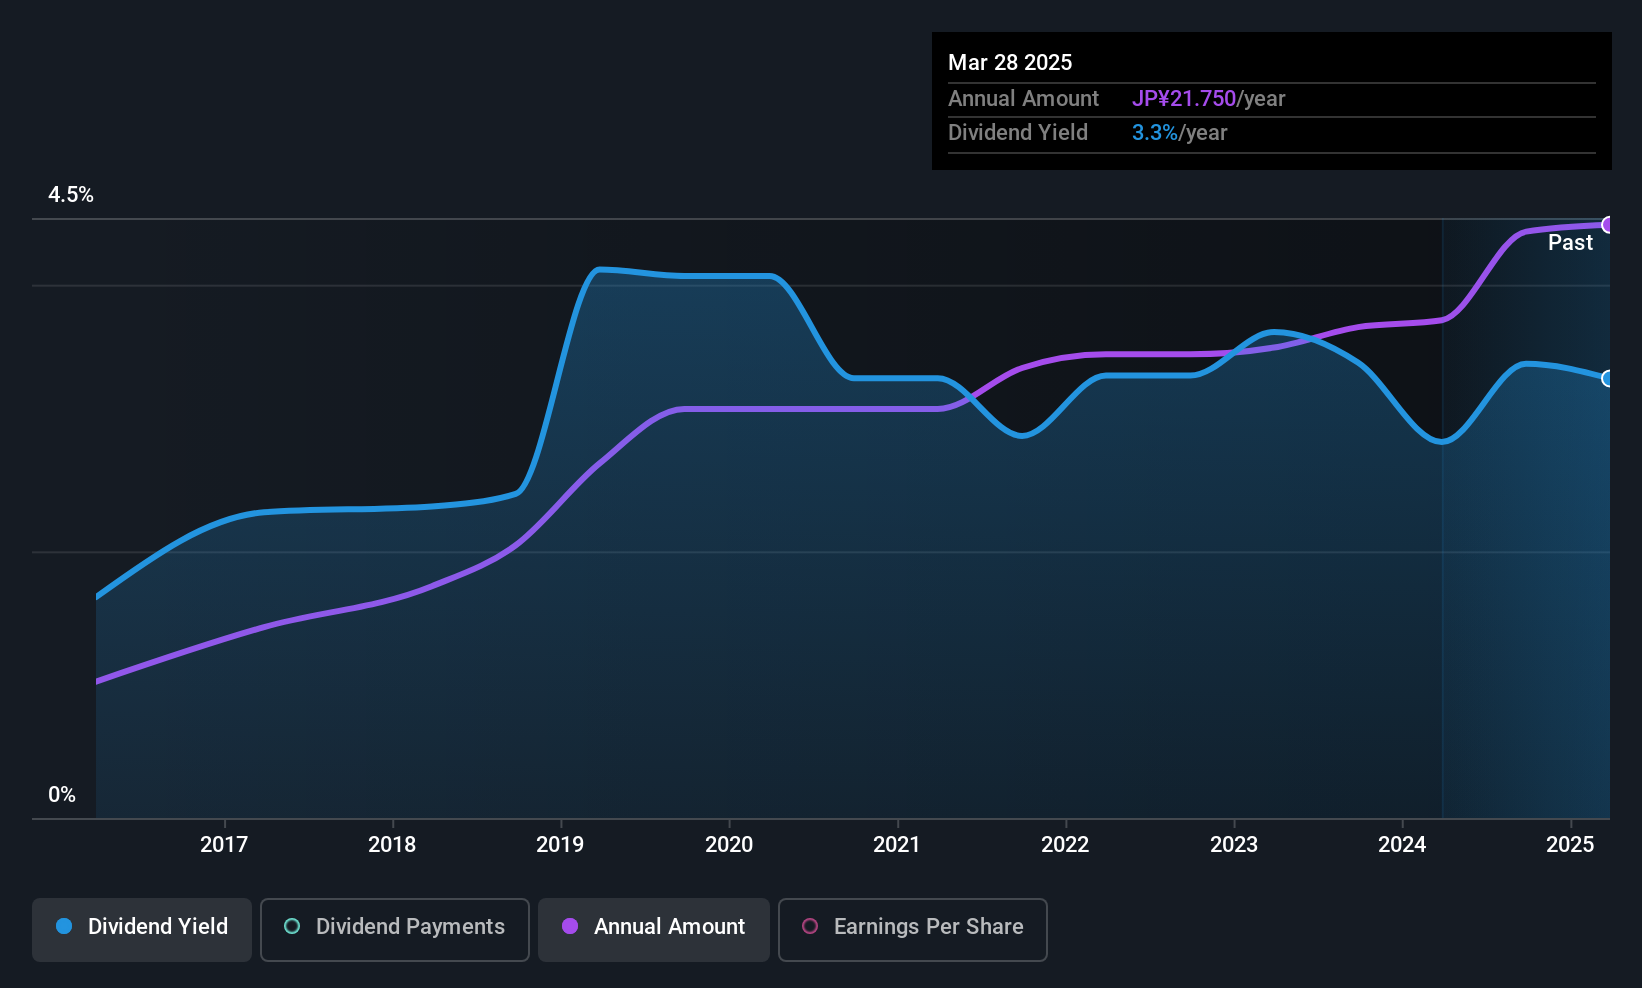Click the Past region label
1642x988 pixels.
[x=1570, y=242]
